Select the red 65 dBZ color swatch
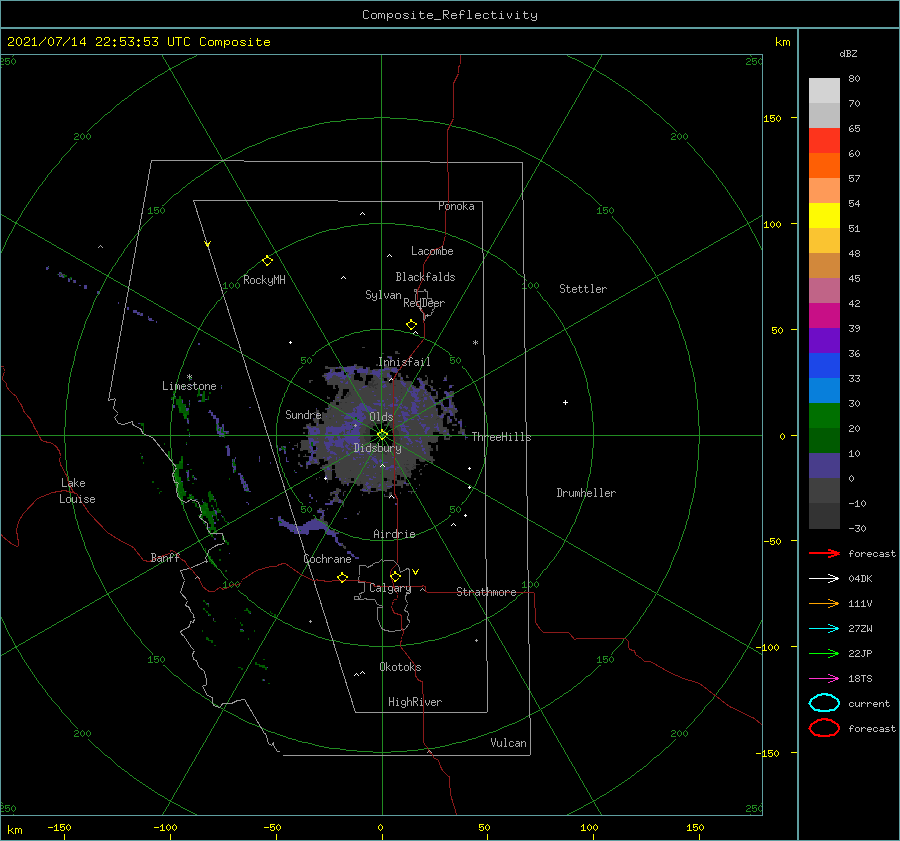Screen dimensions: 900x841 click(x=824, y=140)
